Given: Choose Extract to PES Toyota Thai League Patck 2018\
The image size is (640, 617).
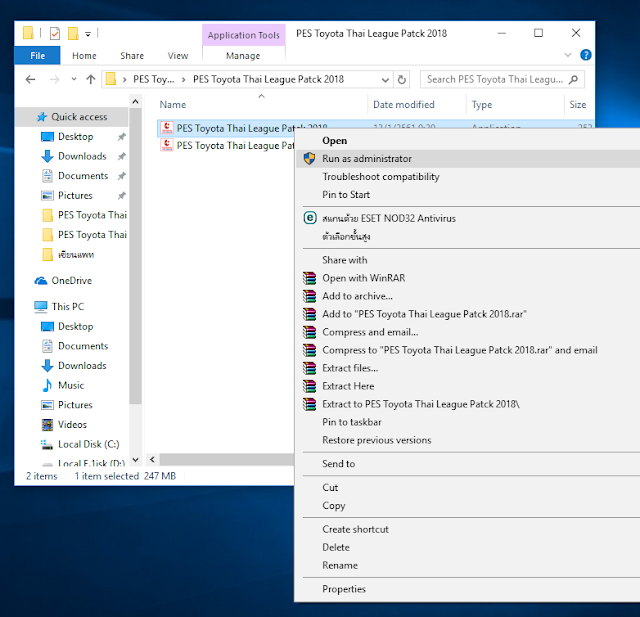Looking at the screenshot, I should point(420,404).
